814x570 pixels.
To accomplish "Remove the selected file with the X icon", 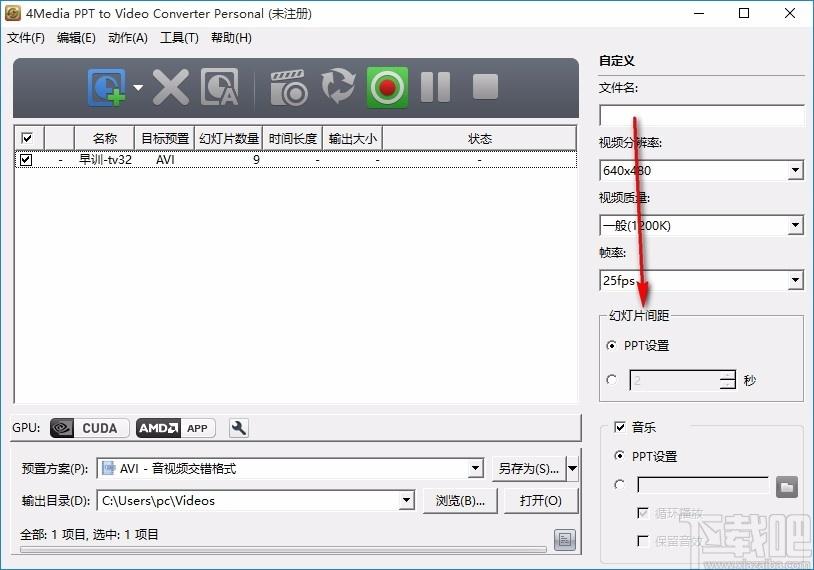I will 171,87.
